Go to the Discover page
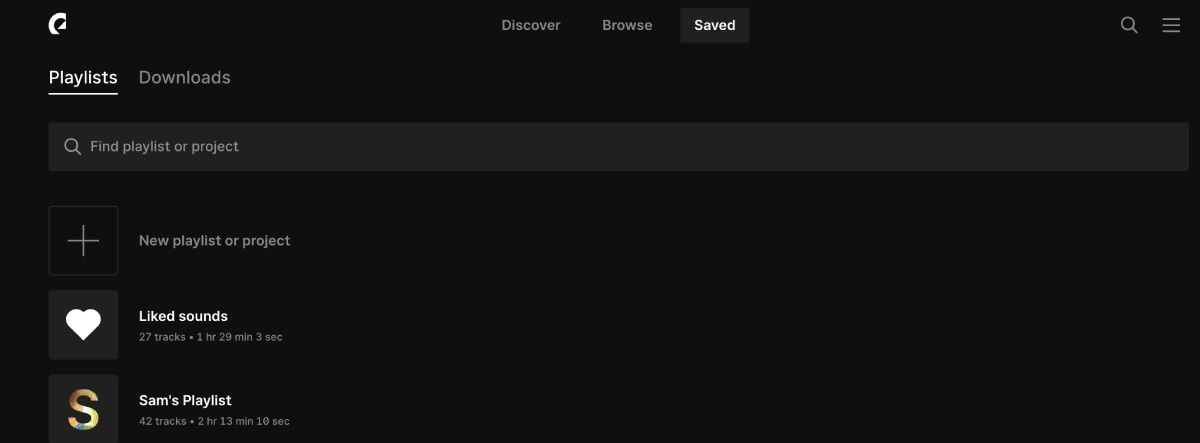The width and height of the screenshot is (1200, 443). pyautogui.click(x=531, y=25)
